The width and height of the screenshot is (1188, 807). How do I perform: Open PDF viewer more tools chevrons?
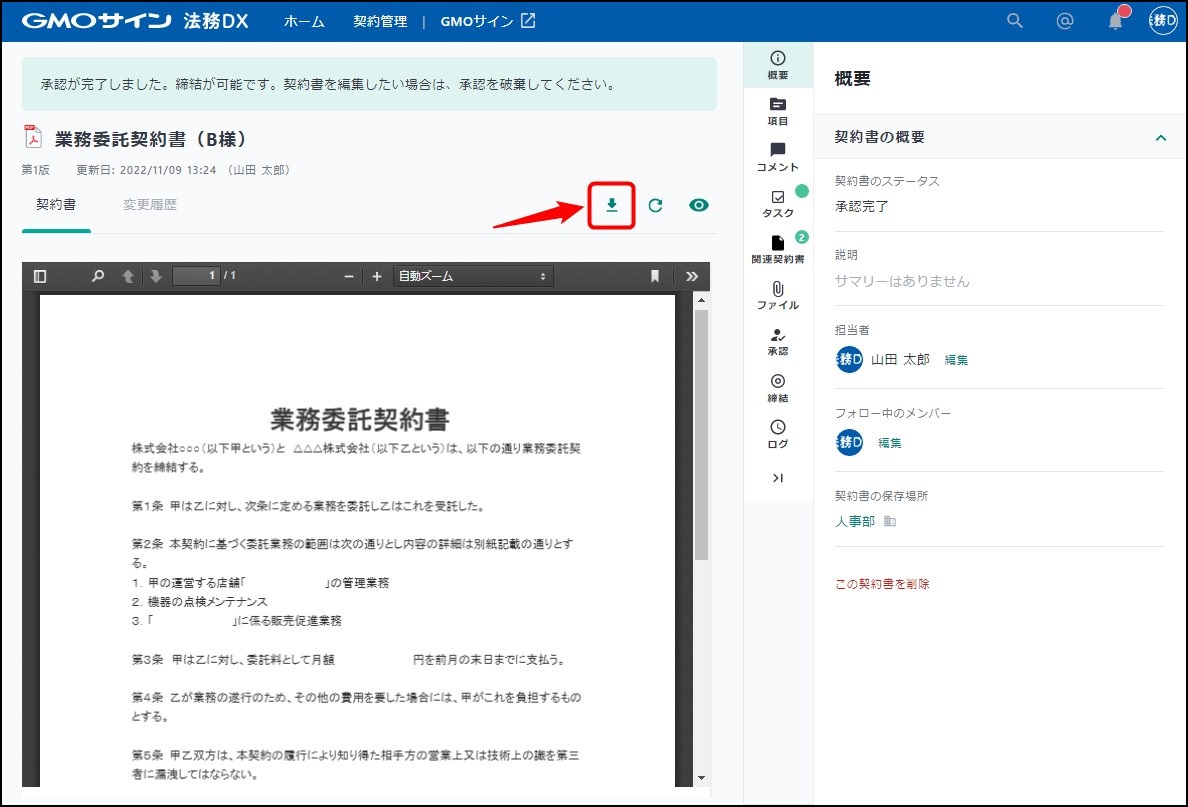692,277
